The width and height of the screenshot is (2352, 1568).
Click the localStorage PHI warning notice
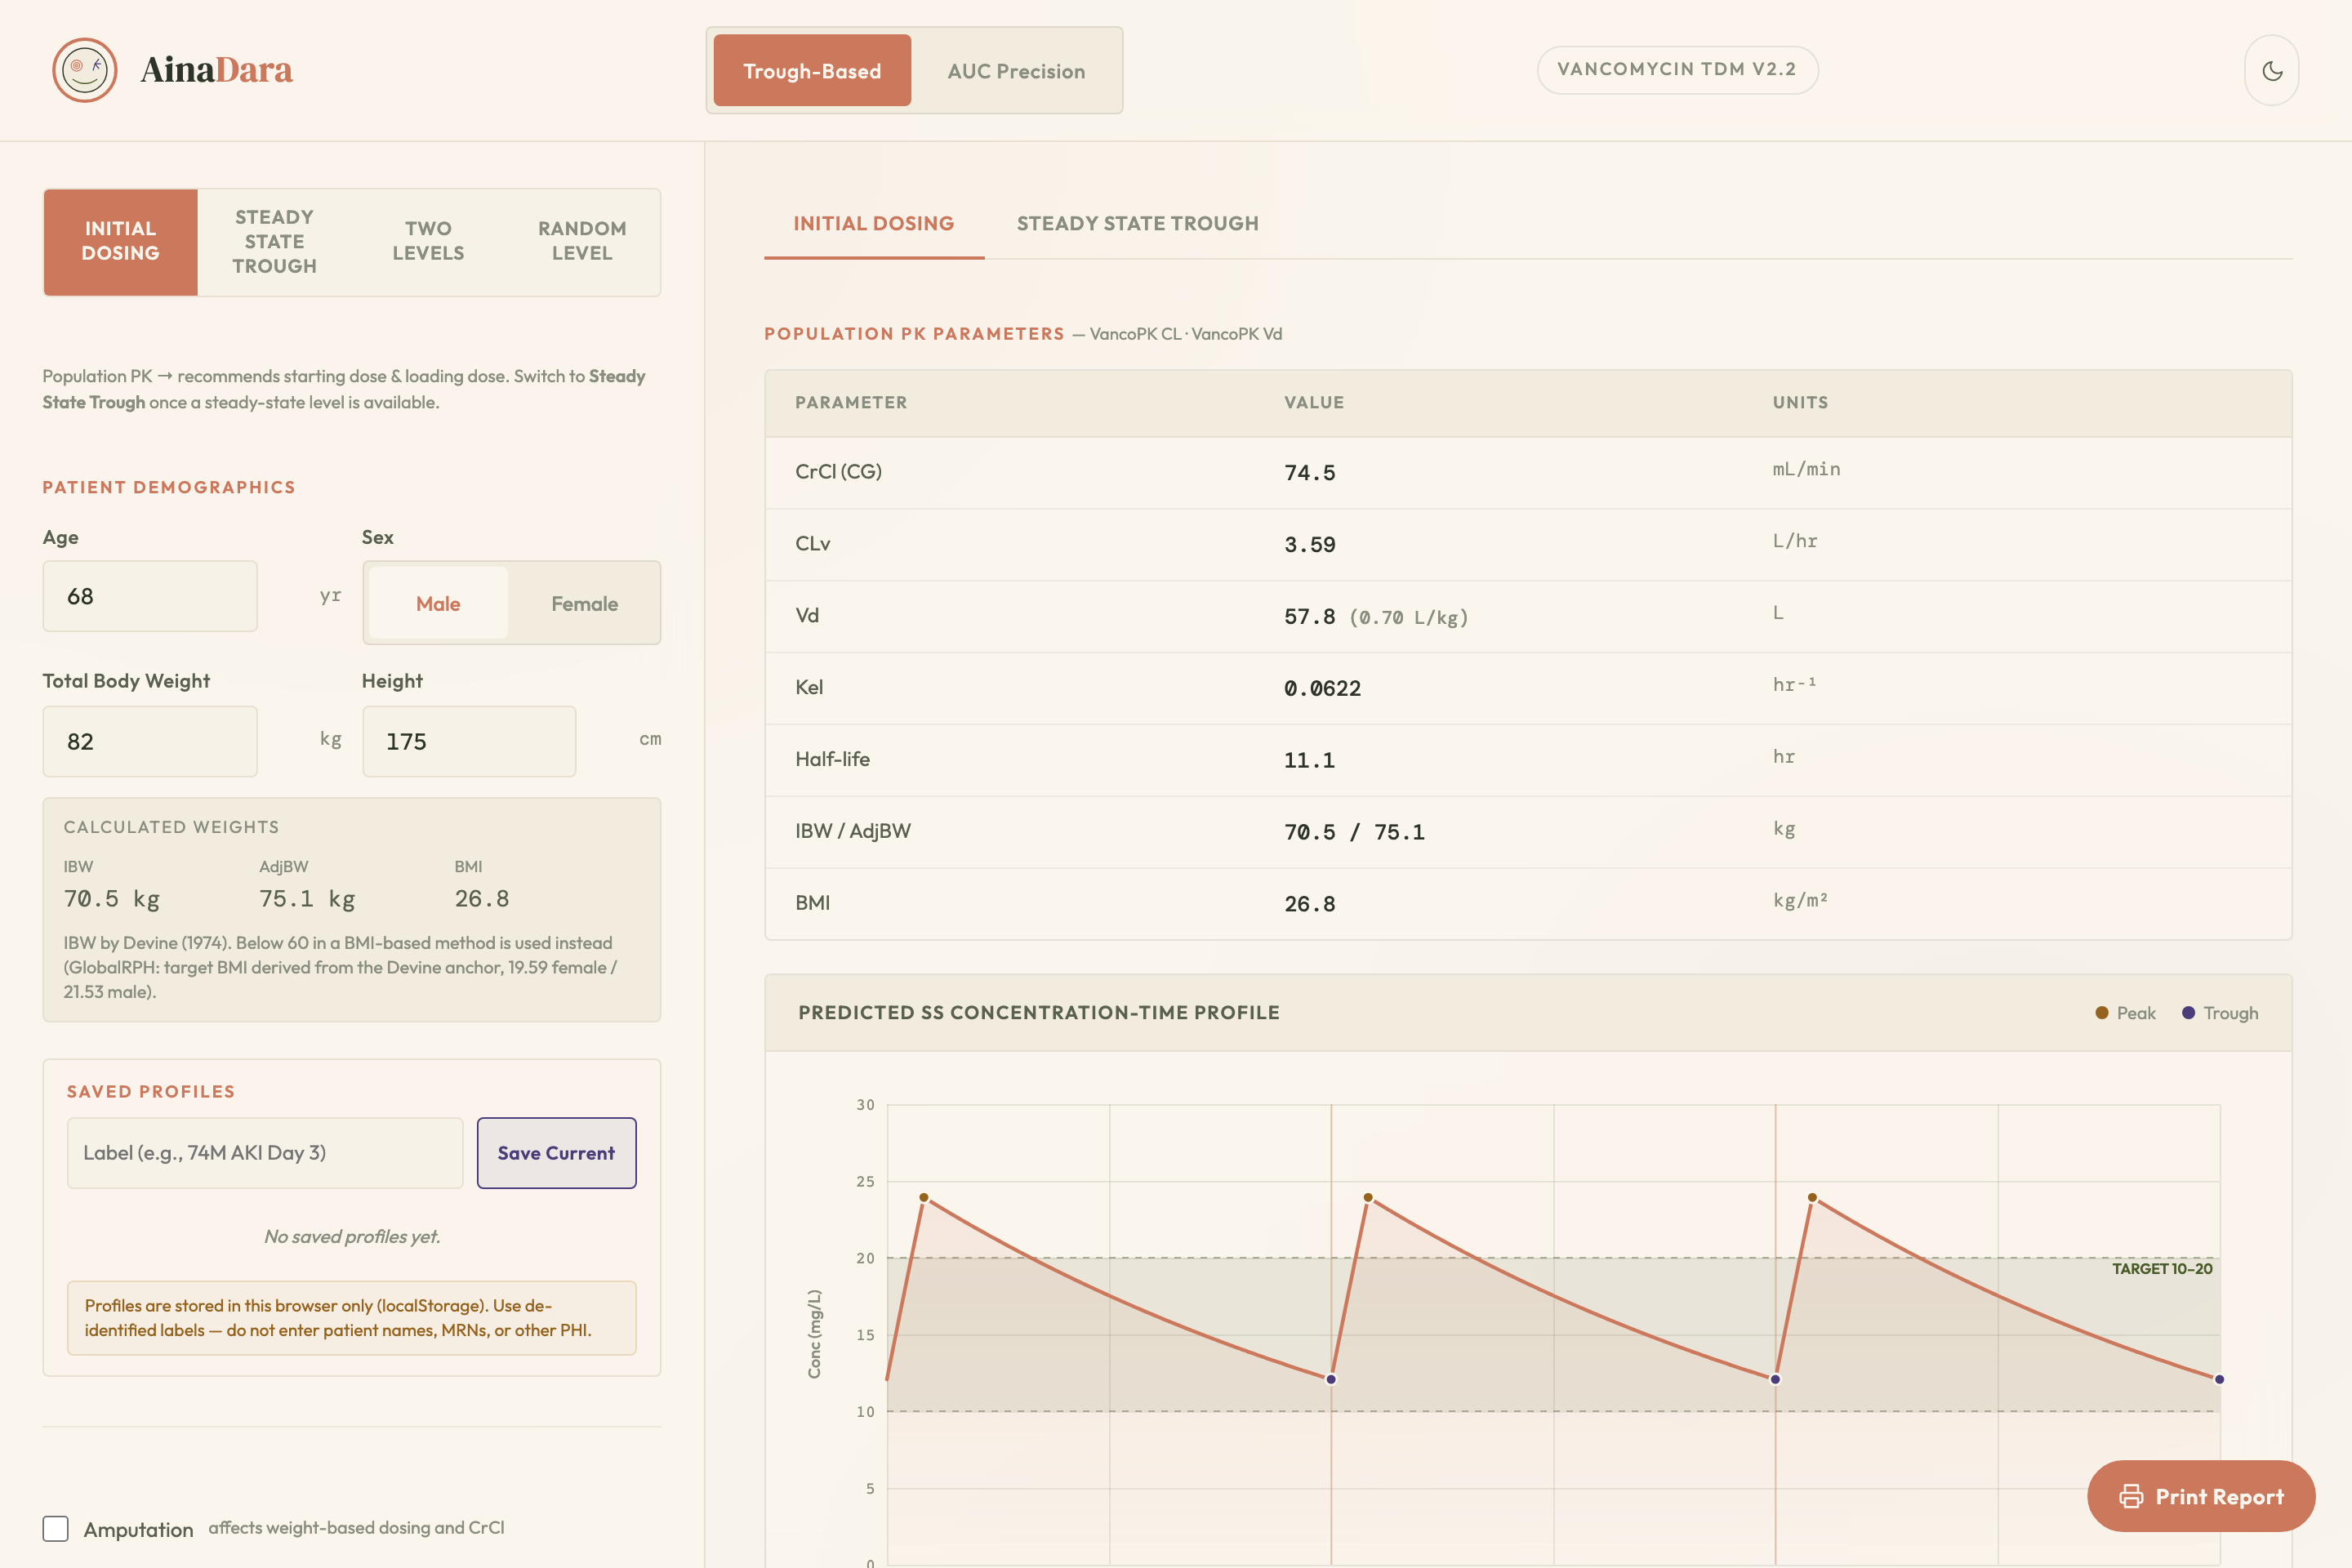[x=352, y=1318]
